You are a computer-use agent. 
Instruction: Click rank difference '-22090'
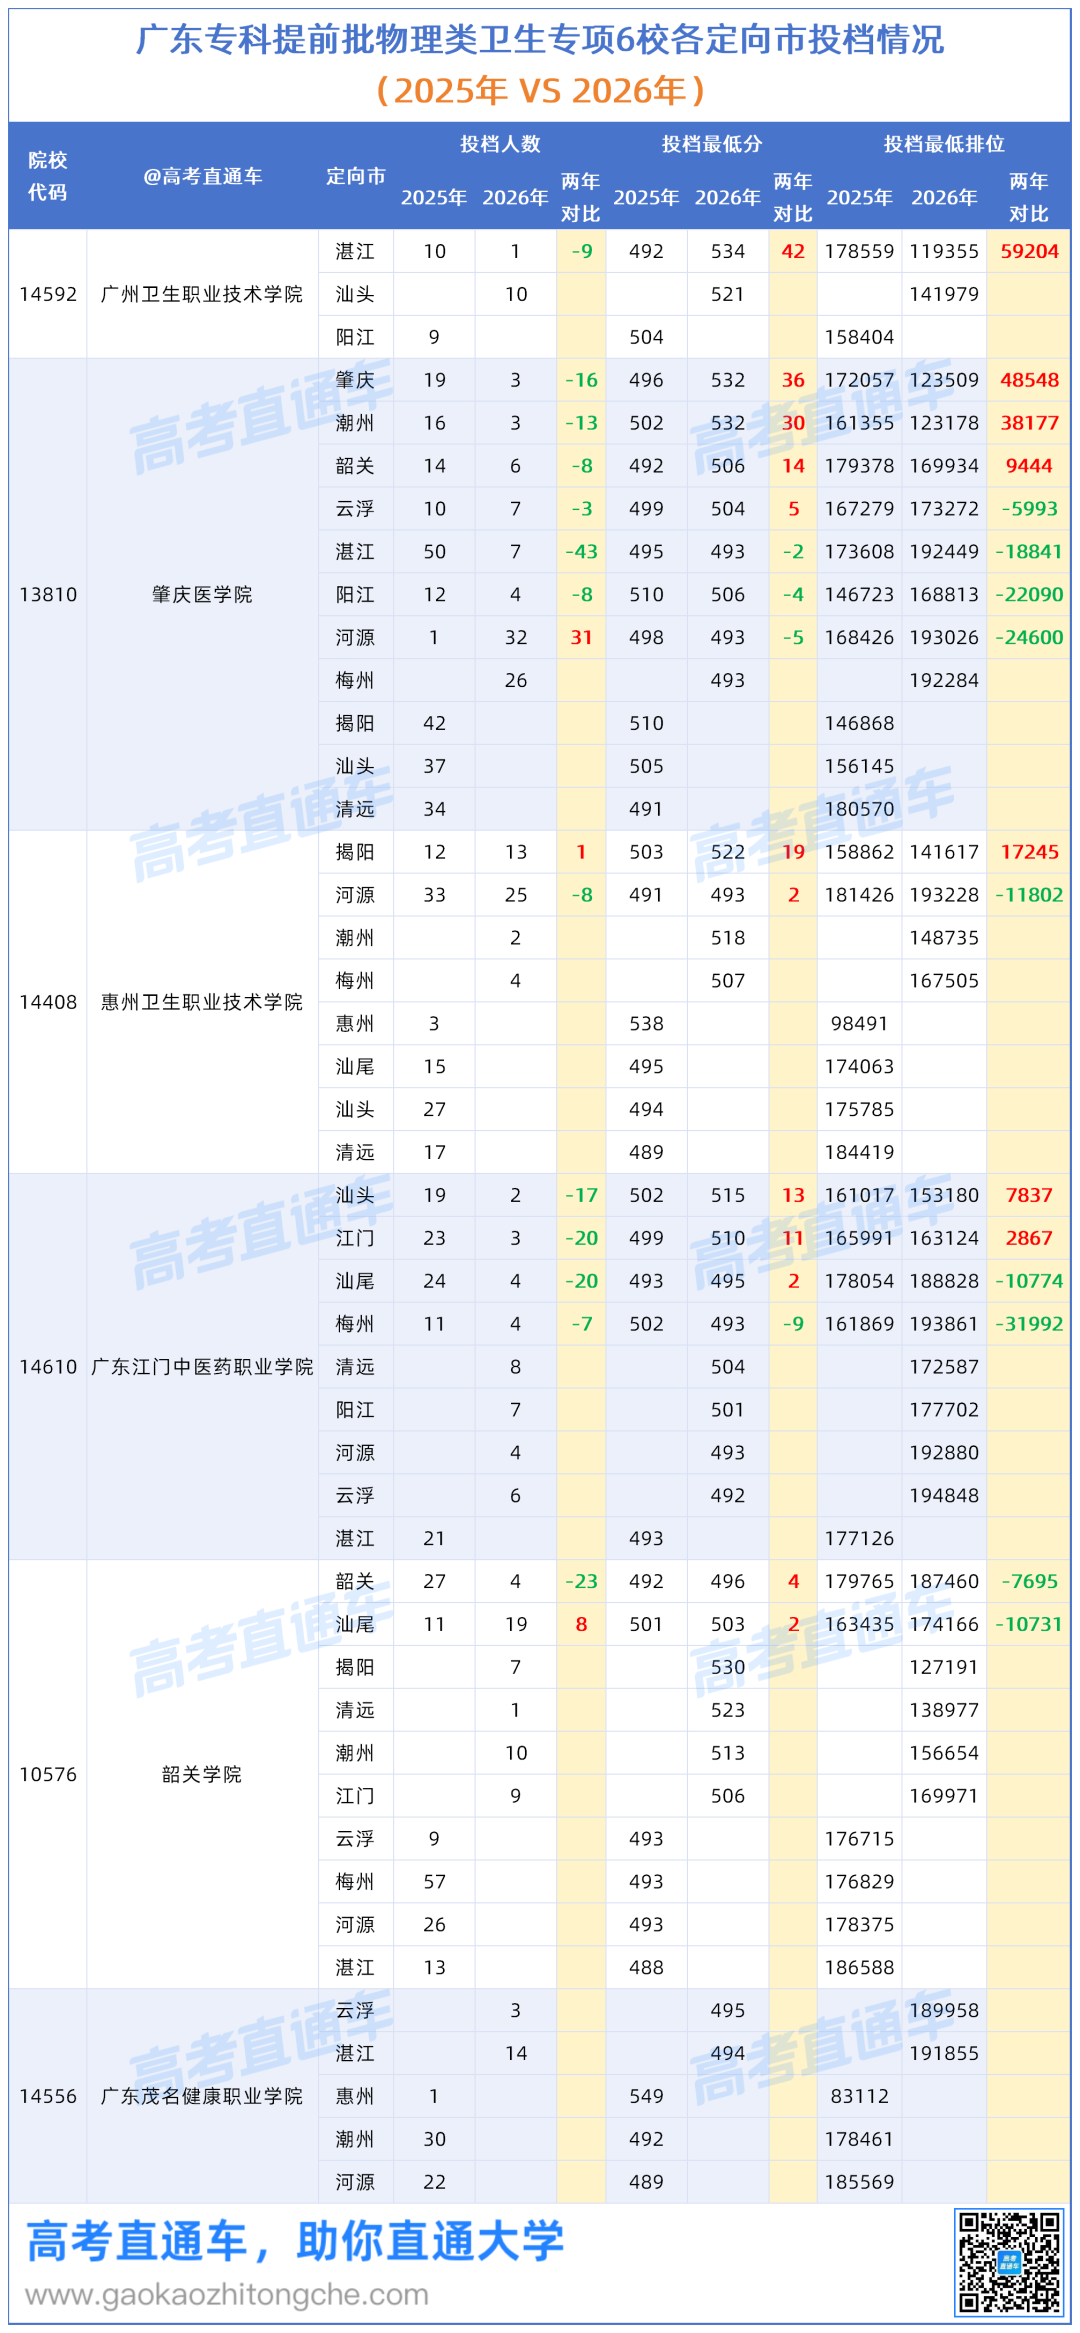click(1029, 594)
